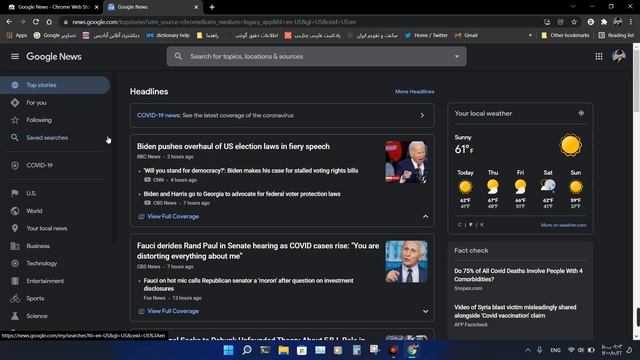Show hidden system tray icons
This screenshot has width=640, height=360.
click(x=528, y=350)
